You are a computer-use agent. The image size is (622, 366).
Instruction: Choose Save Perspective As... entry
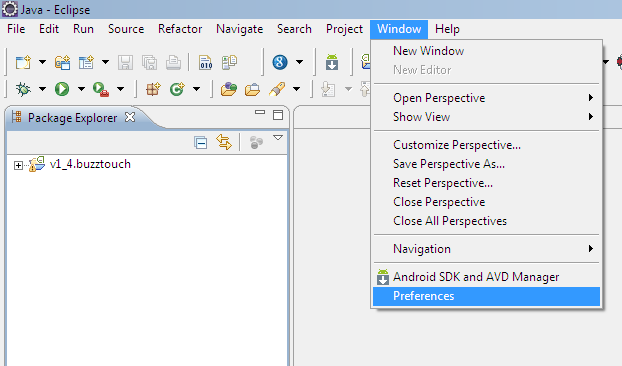click(486, 164)
